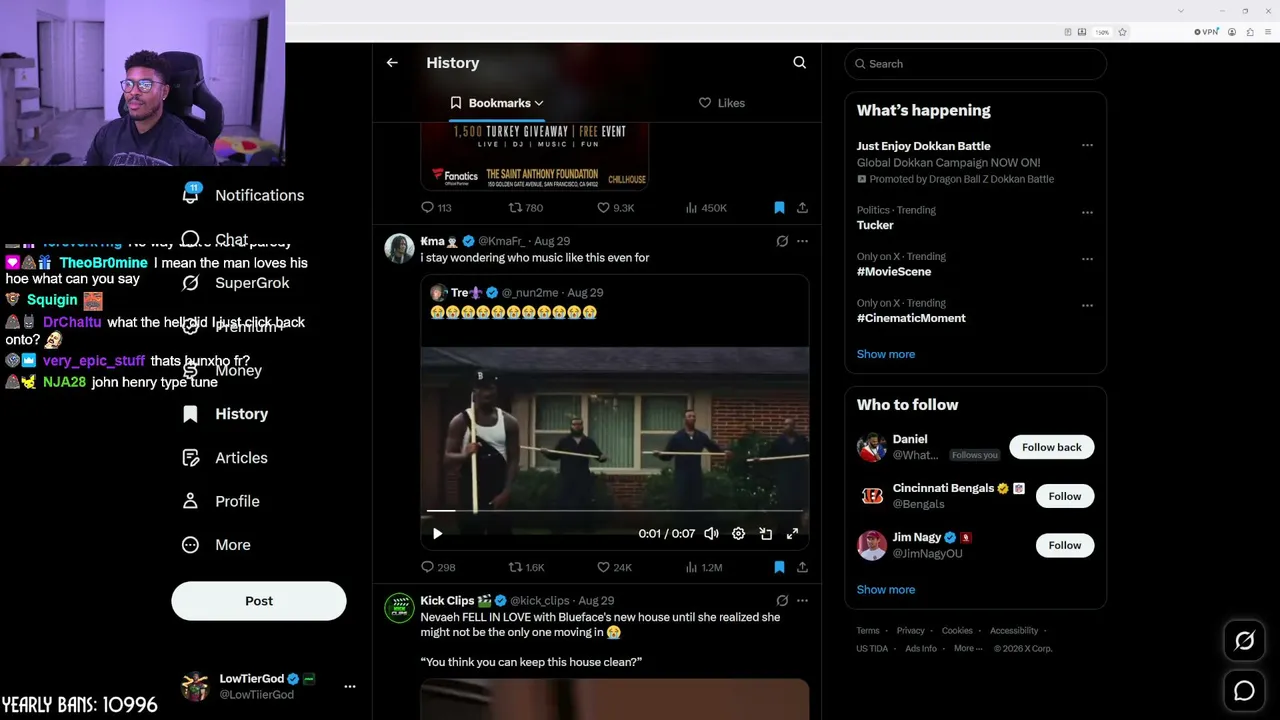Go back using the History header arrow
This screenshot has height=720, width=1280.
coord(392,62)
